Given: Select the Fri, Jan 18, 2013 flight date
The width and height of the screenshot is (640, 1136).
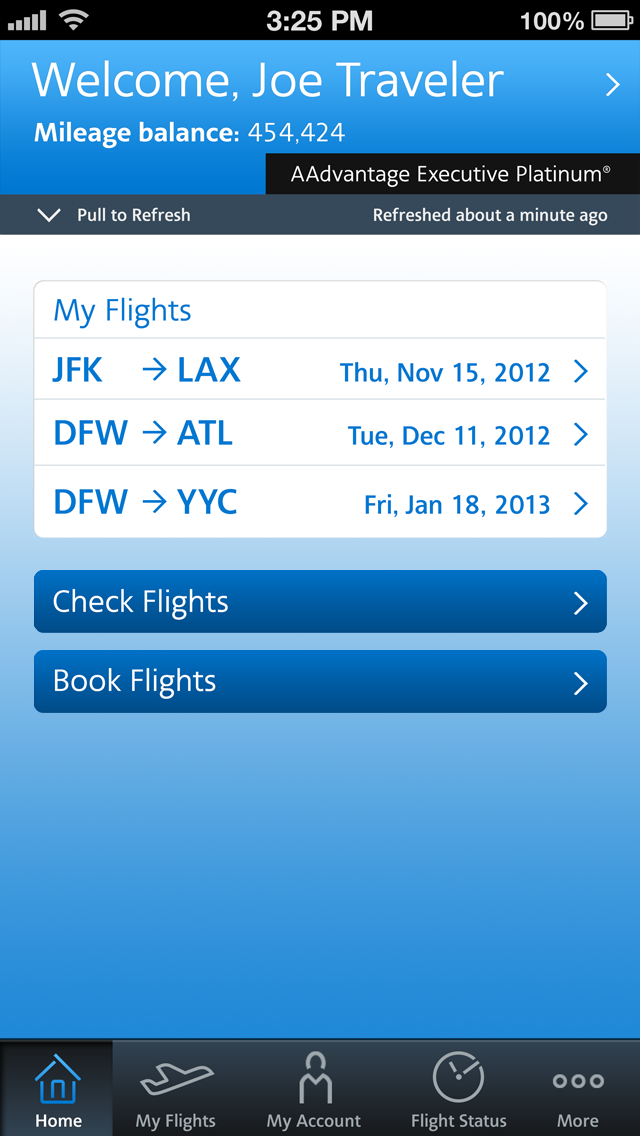Looking at the screenshot, I should pos(457,504).
